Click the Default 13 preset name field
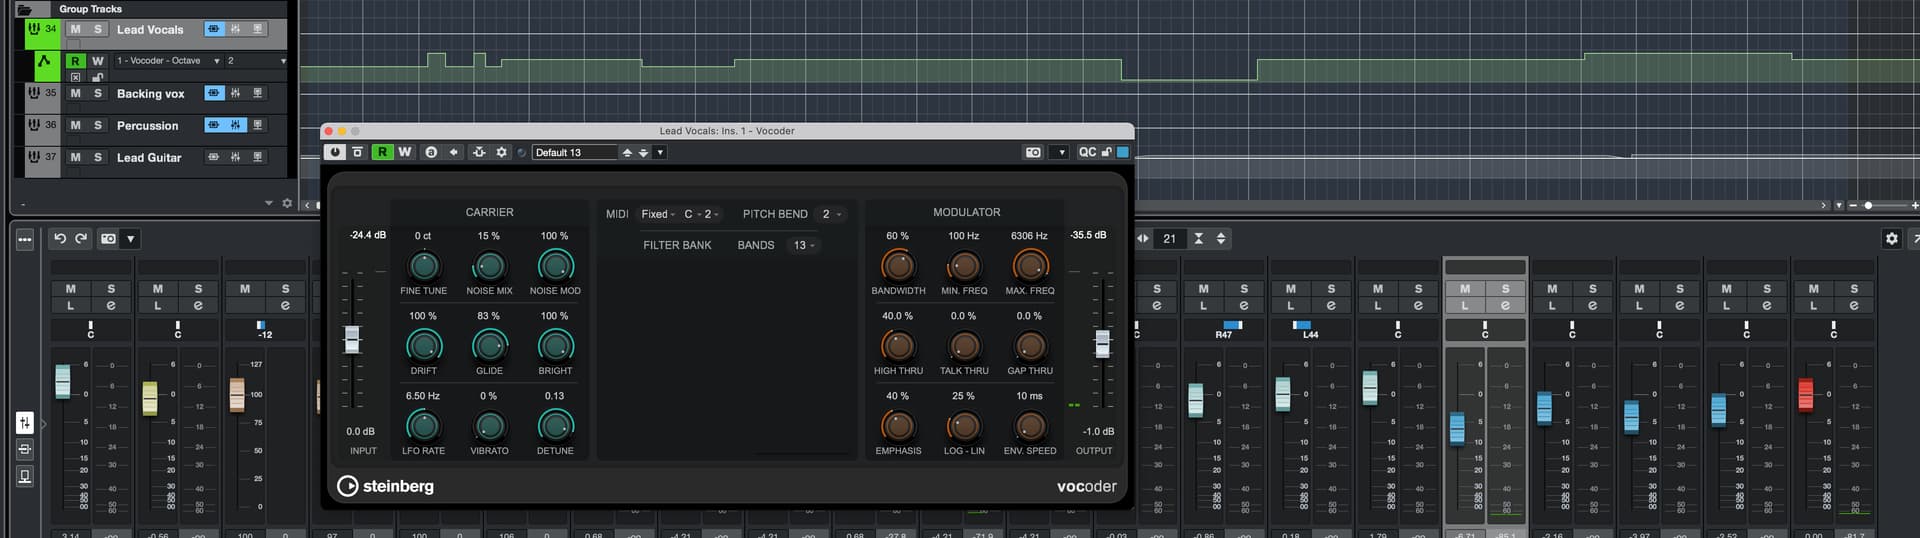1920x538 pixels. tap(574, 152)
